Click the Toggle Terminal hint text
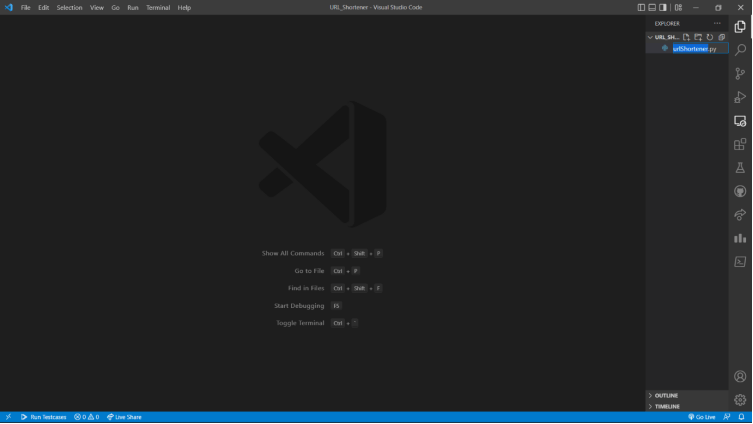Image resolution: width=753 pixels, height=424 pixels. point(300,323)
